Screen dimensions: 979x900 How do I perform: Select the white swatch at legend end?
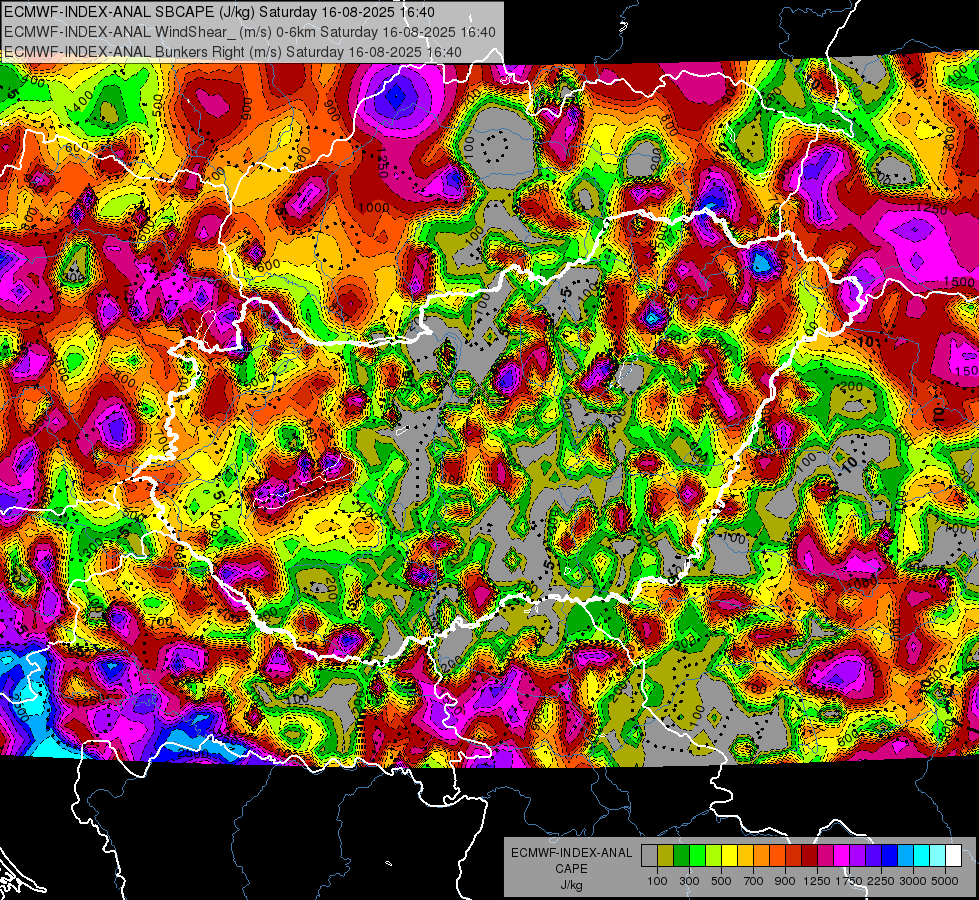(x=954, y=856)
